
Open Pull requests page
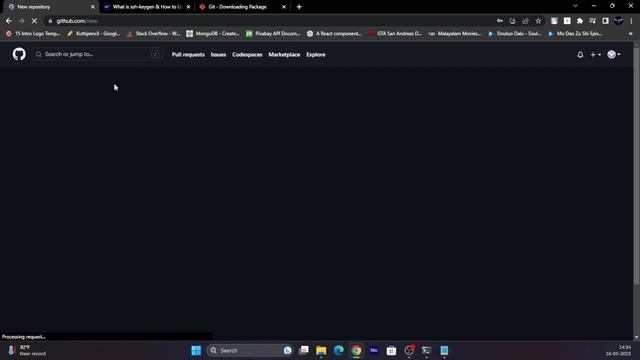pos(188,55)
